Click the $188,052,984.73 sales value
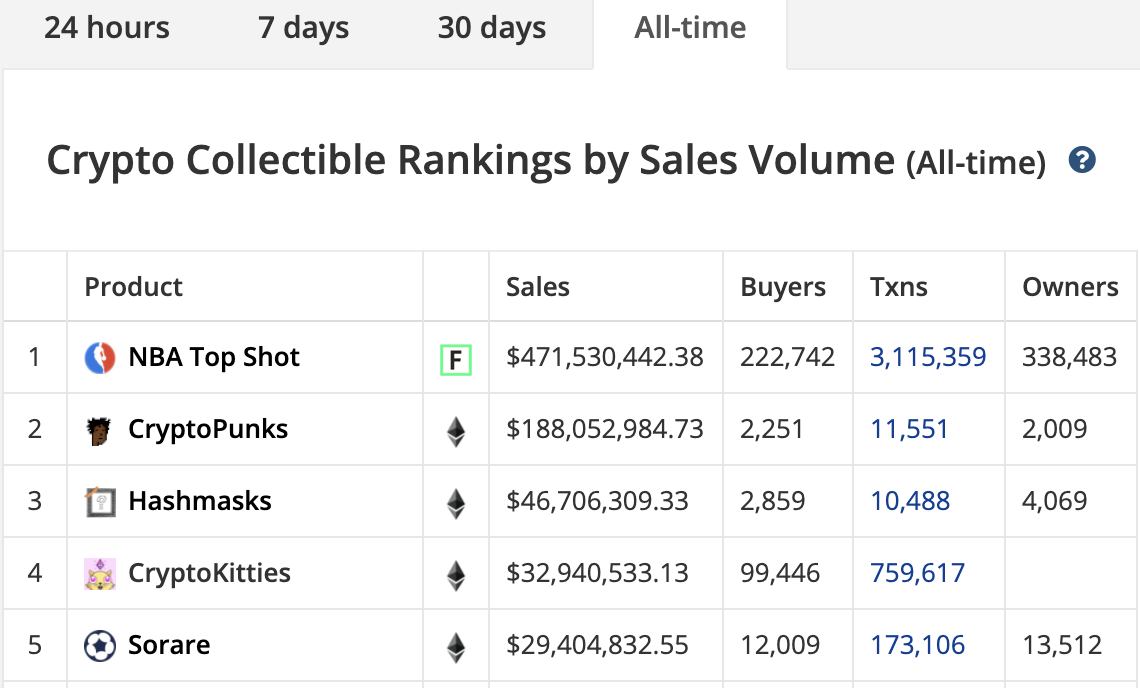The image size is (1140, 688). coord(605,429)
